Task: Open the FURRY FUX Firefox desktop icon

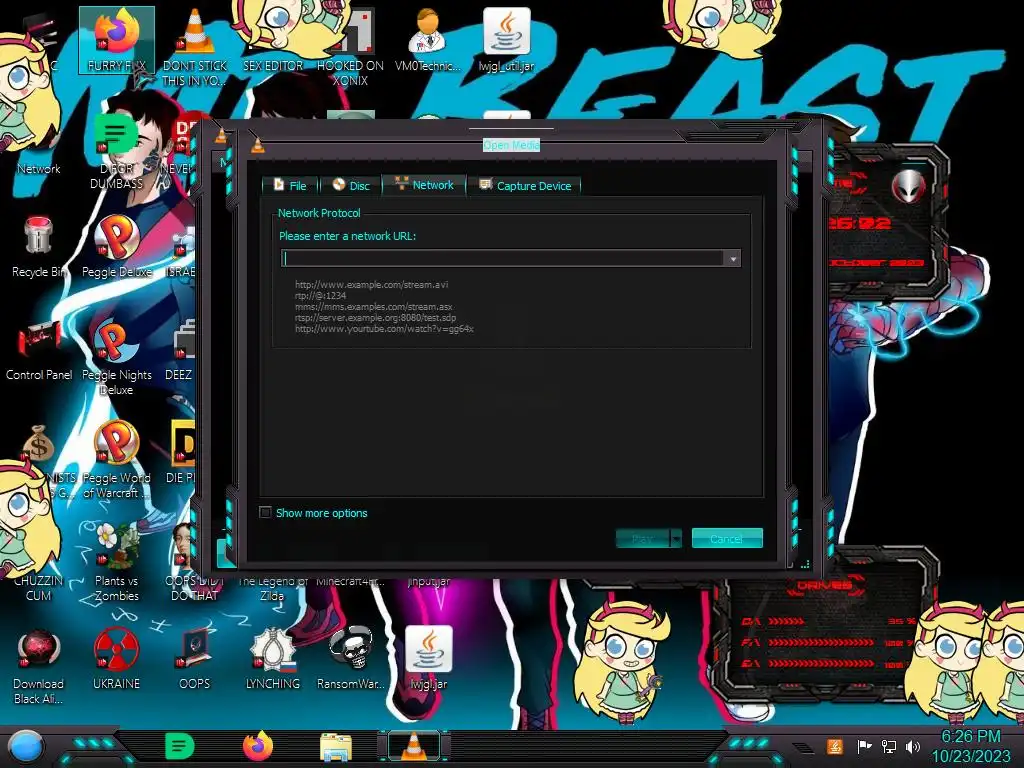Action: pos(116,40)
